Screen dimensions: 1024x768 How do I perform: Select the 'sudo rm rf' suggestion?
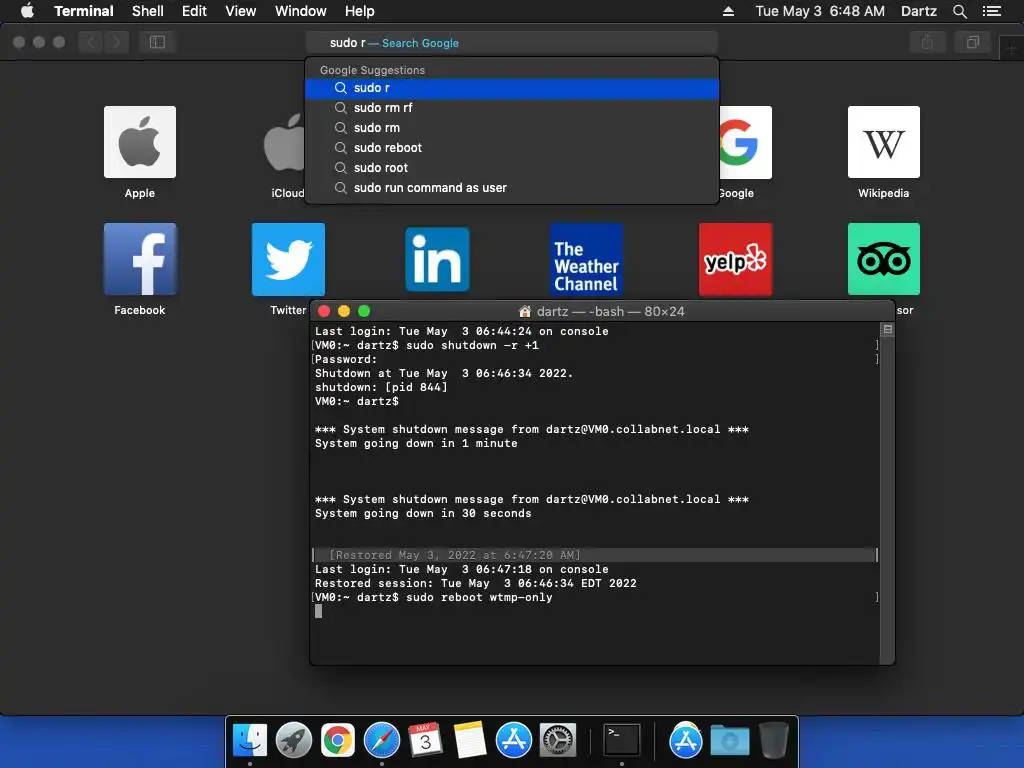point(512,108)
